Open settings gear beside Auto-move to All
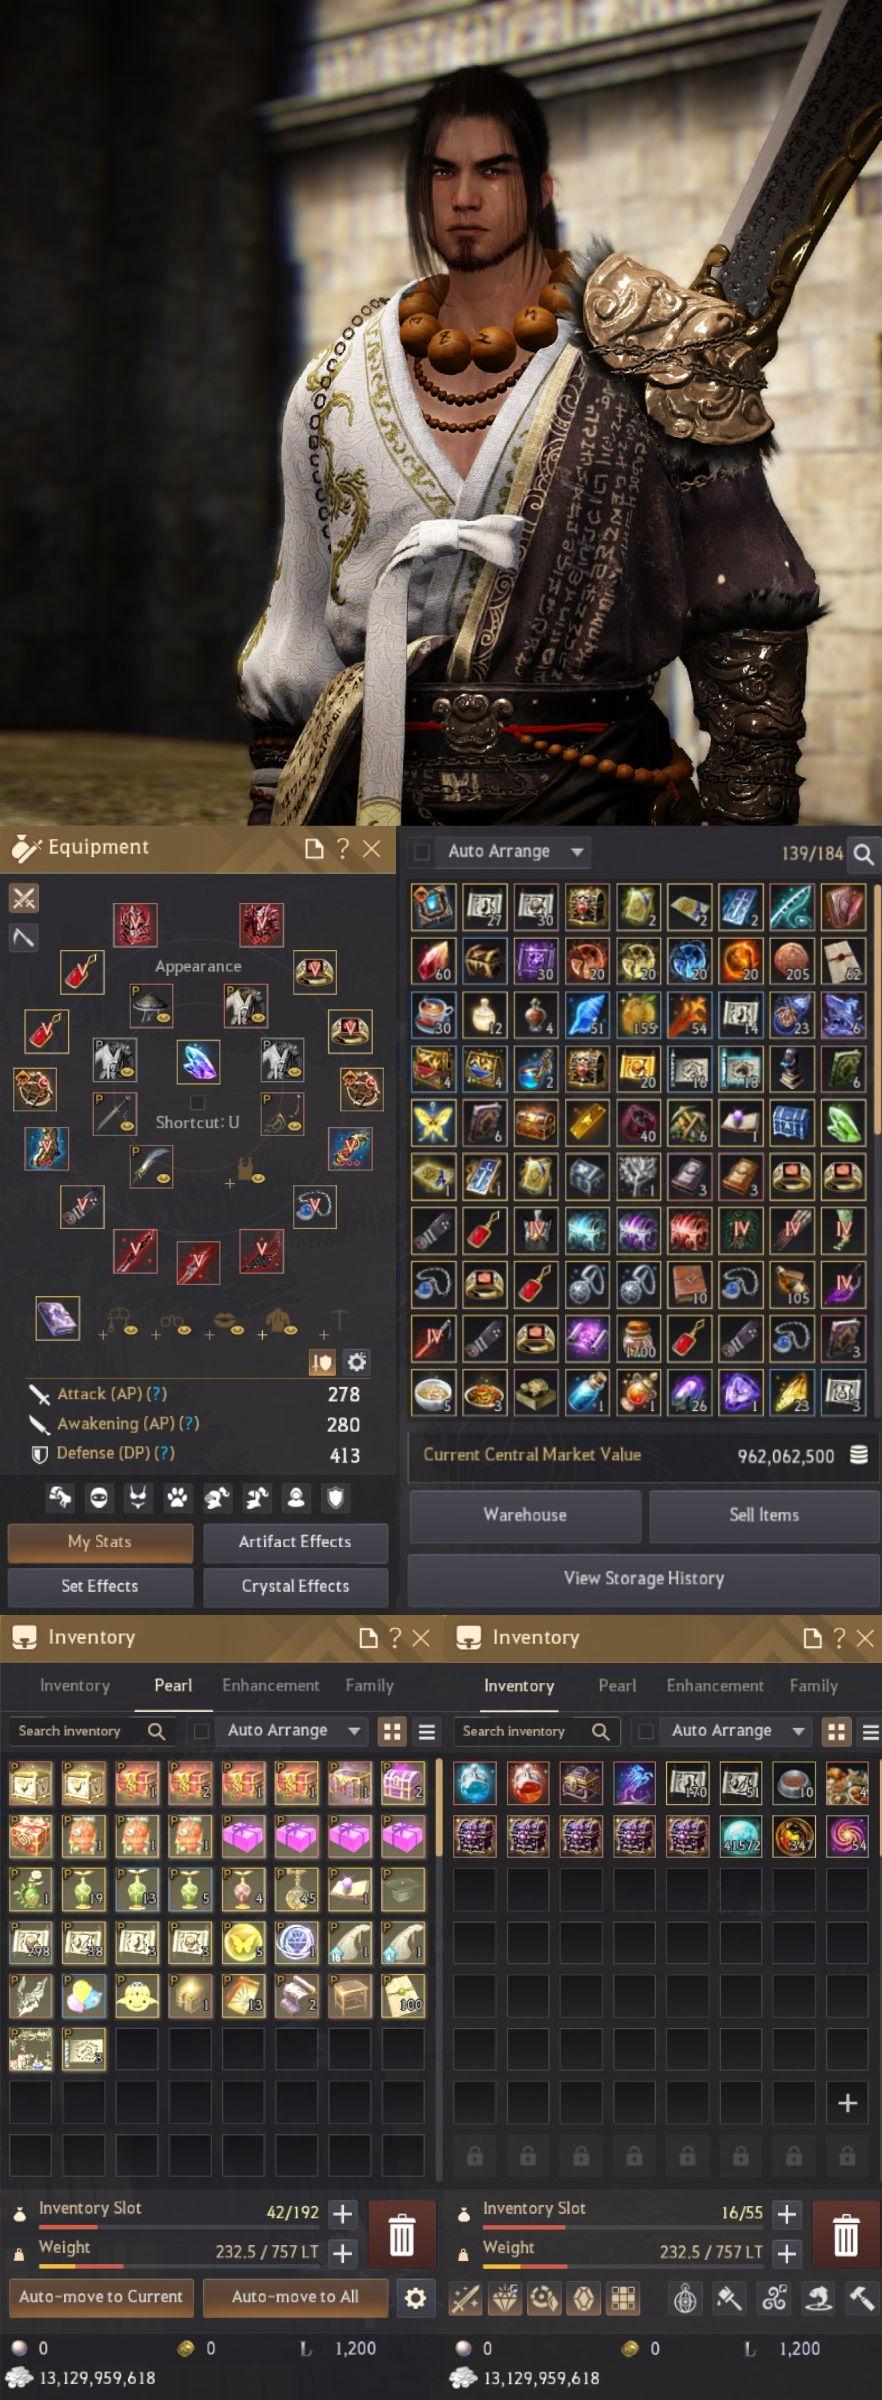The width and height of the screenshot is (882, 2400). [x=415, y=2298]
